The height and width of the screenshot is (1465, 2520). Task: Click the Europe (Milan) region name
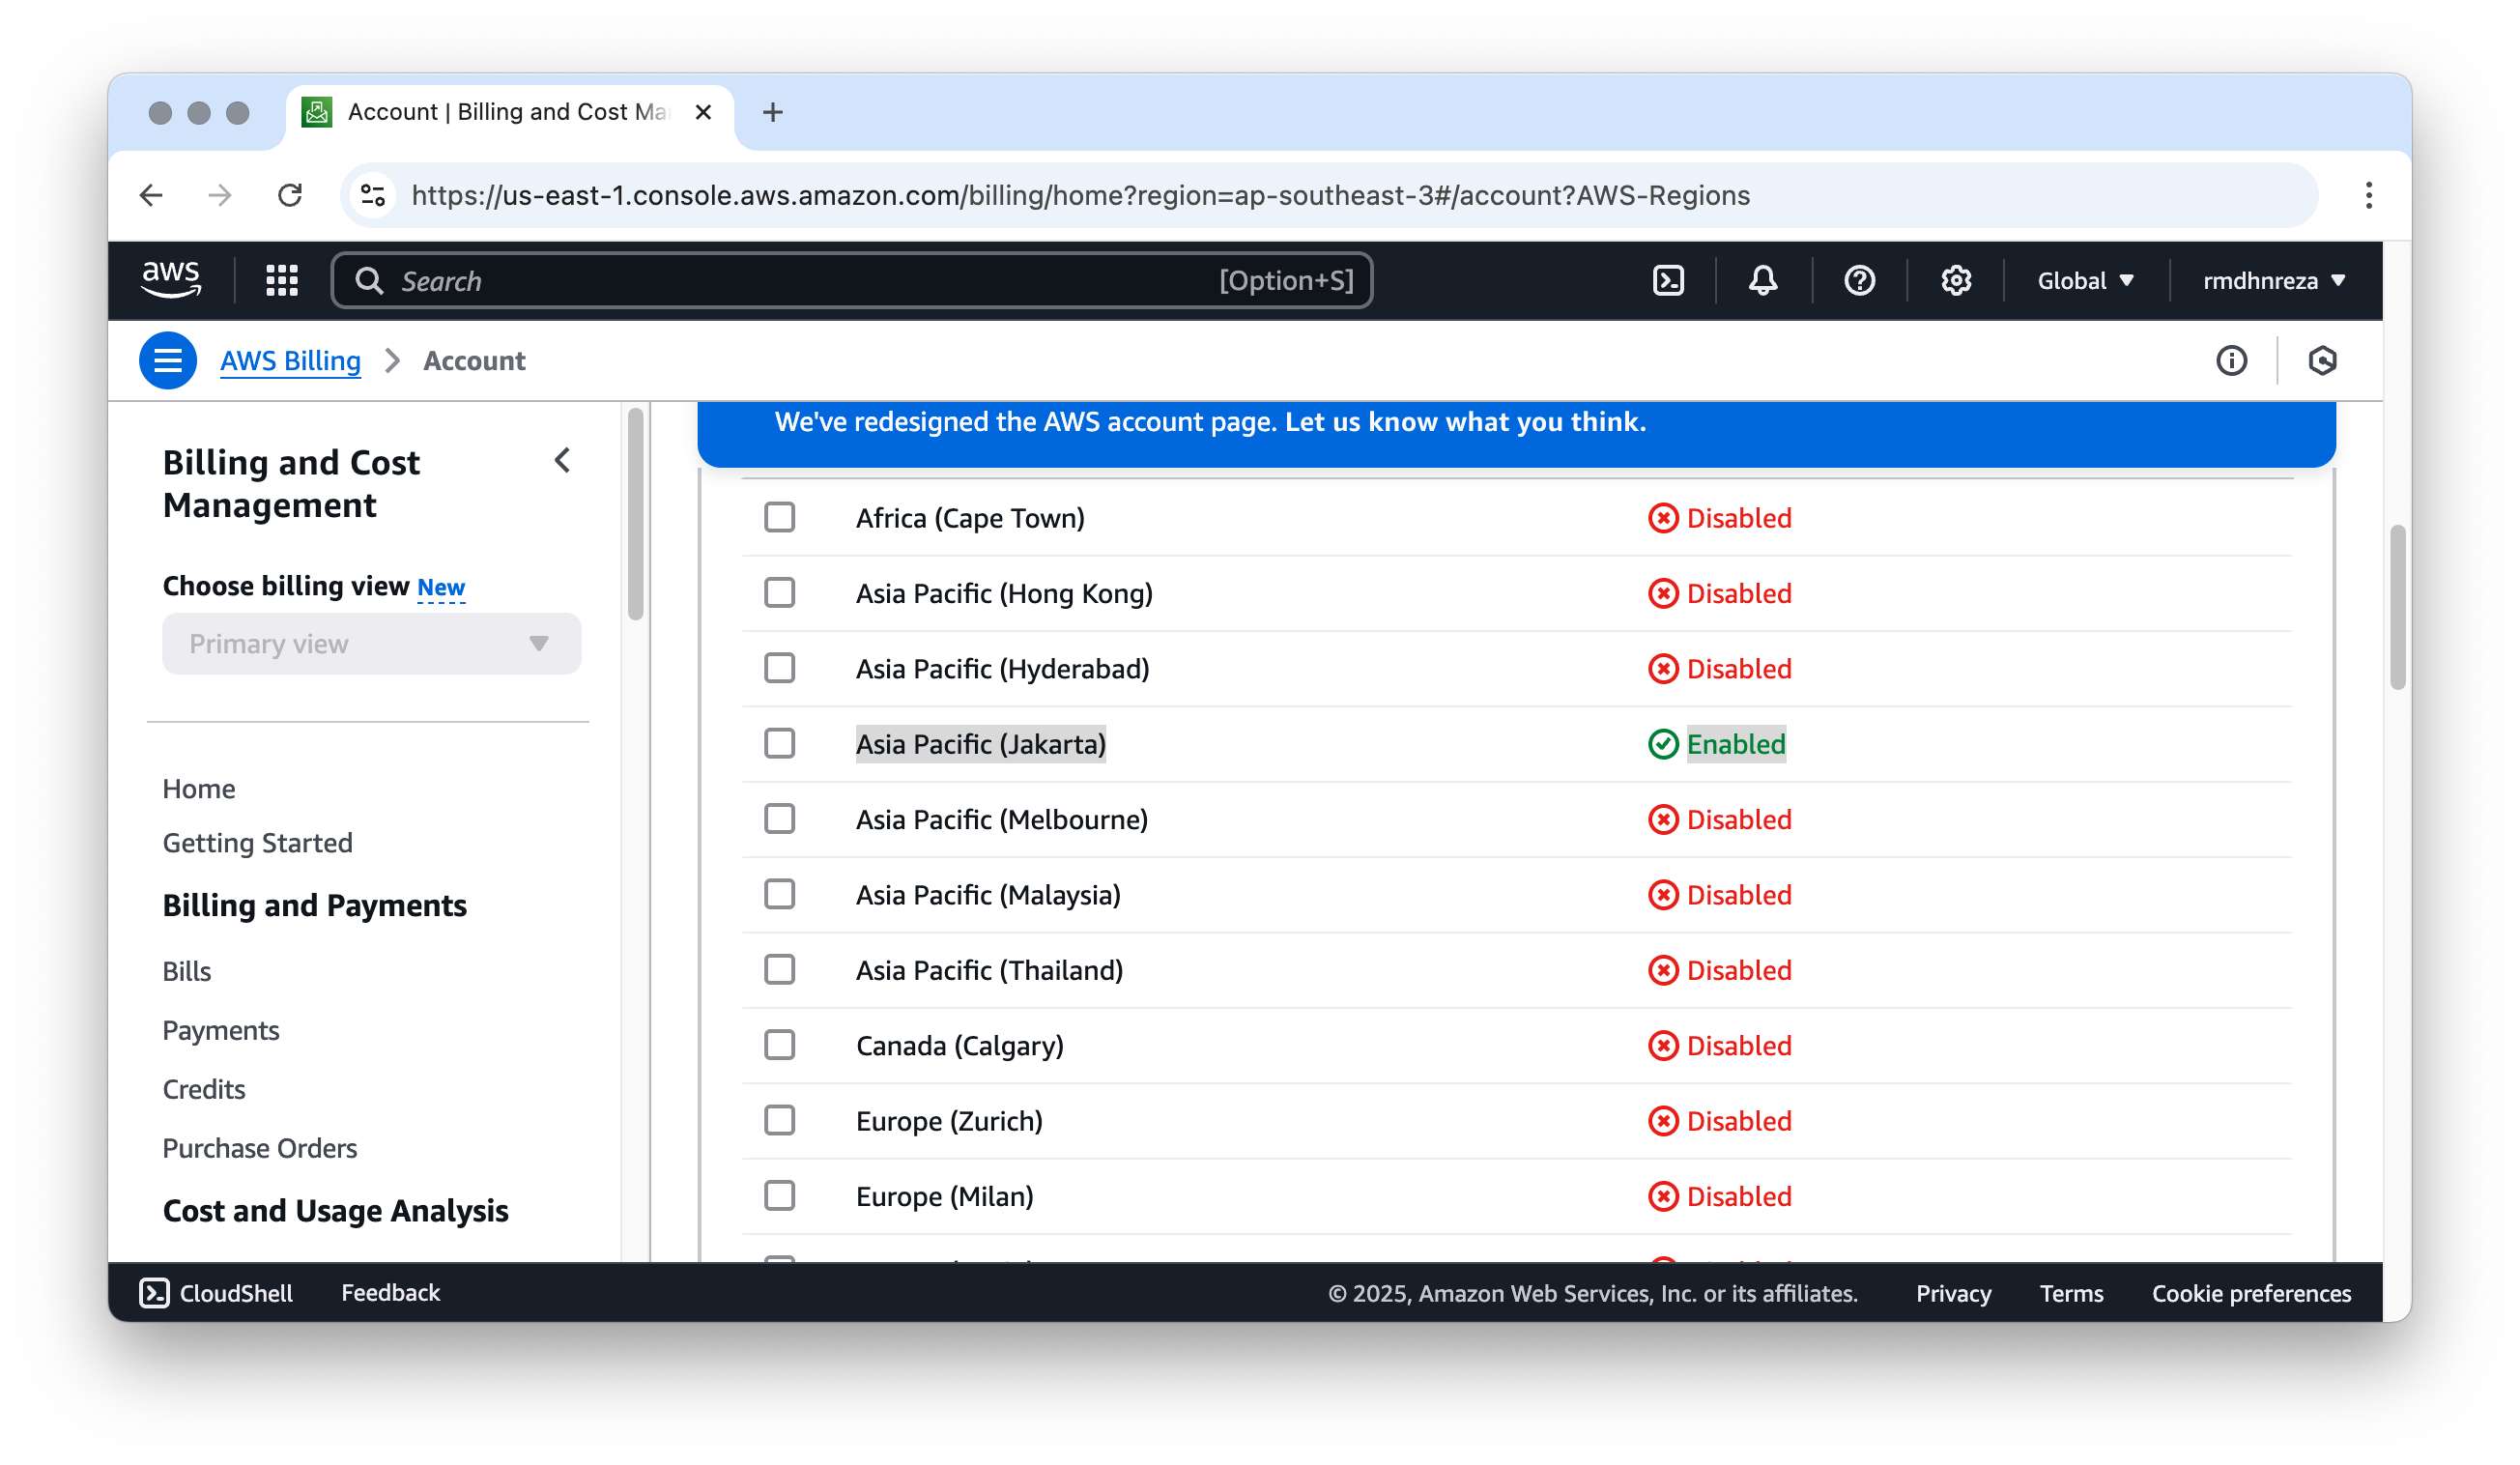(944, 1197)
